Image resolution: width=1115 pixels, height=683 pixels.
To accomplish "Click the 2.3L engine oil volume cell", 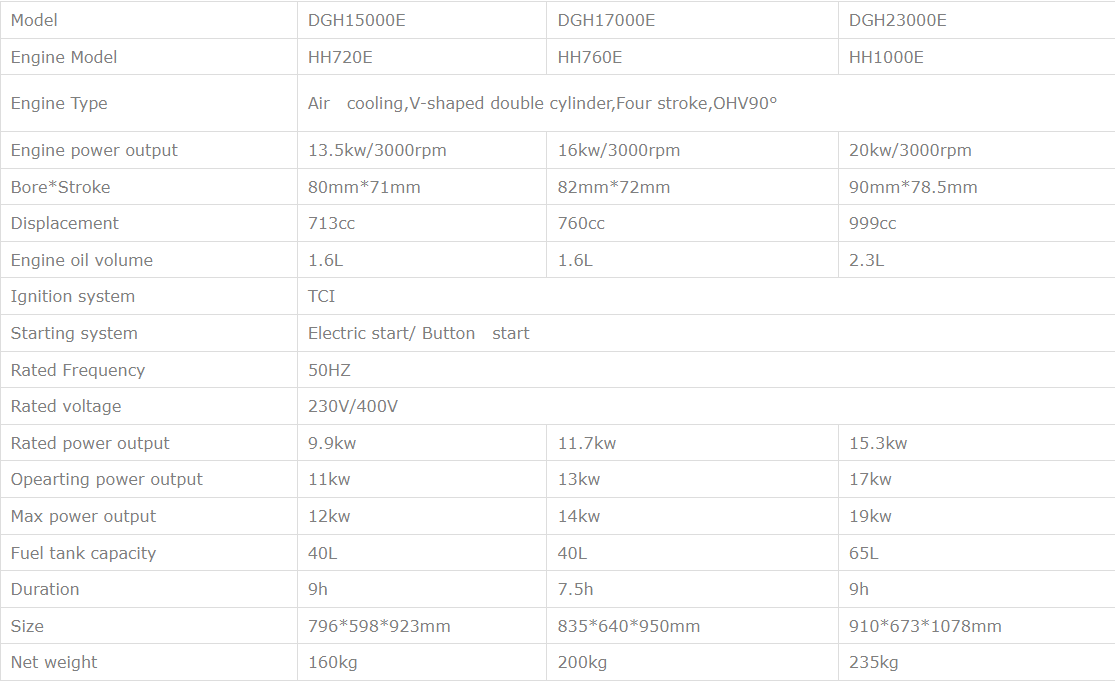I will 866,260.
